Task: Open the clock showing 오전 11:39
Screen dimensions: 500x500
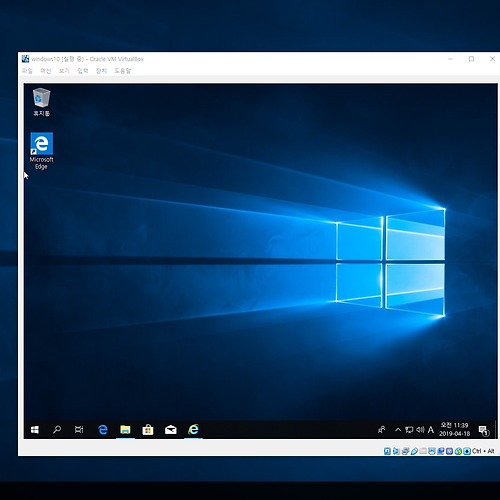Action: (x=455, y=429)
